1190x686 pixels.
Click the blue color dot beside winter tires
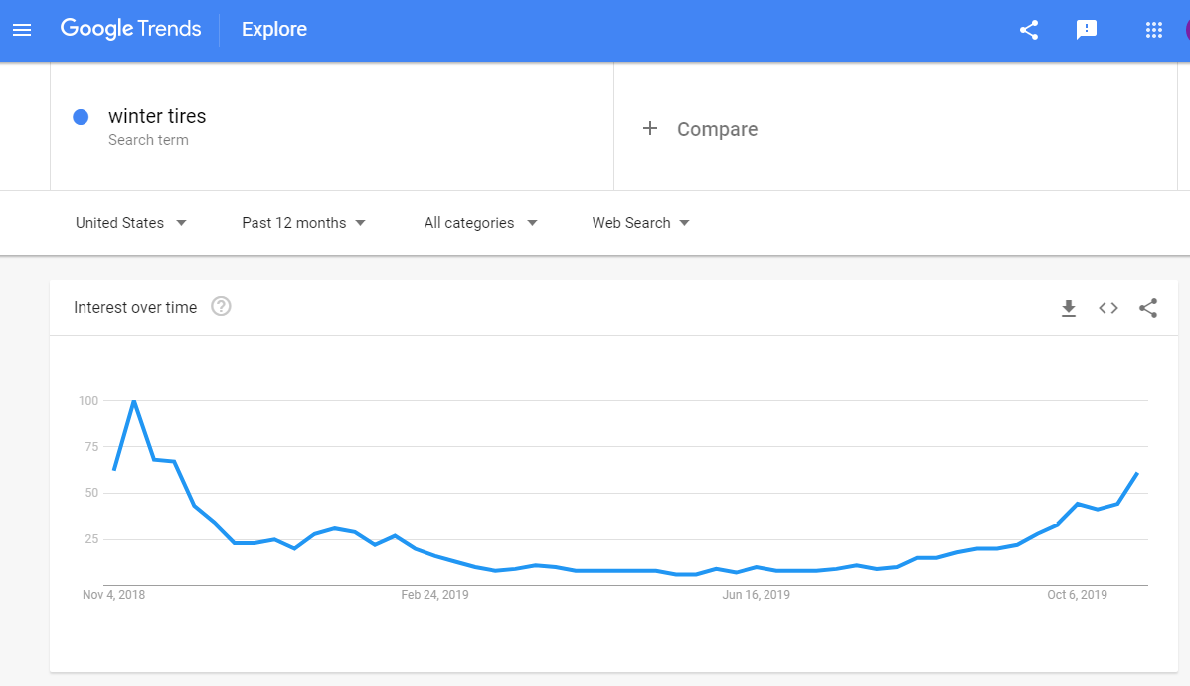80,117
